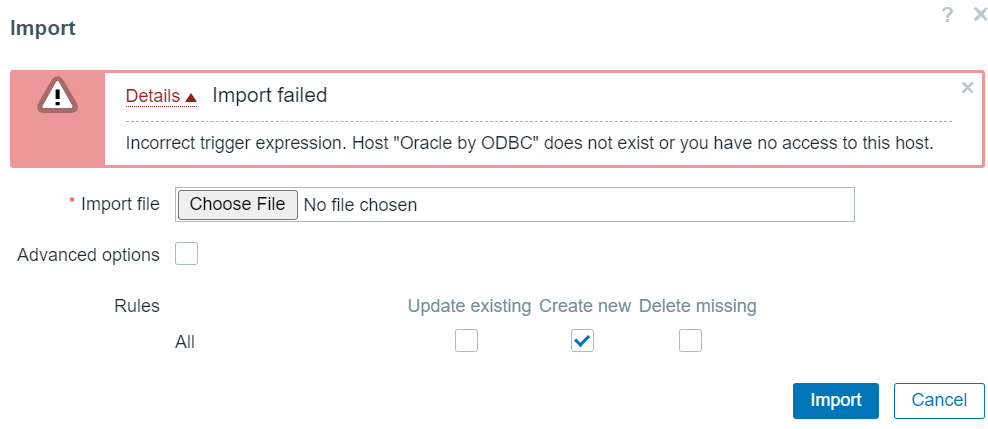The image size is (988, 429).
Task: Click the Import dialog title
Action: tap(43, 28)
